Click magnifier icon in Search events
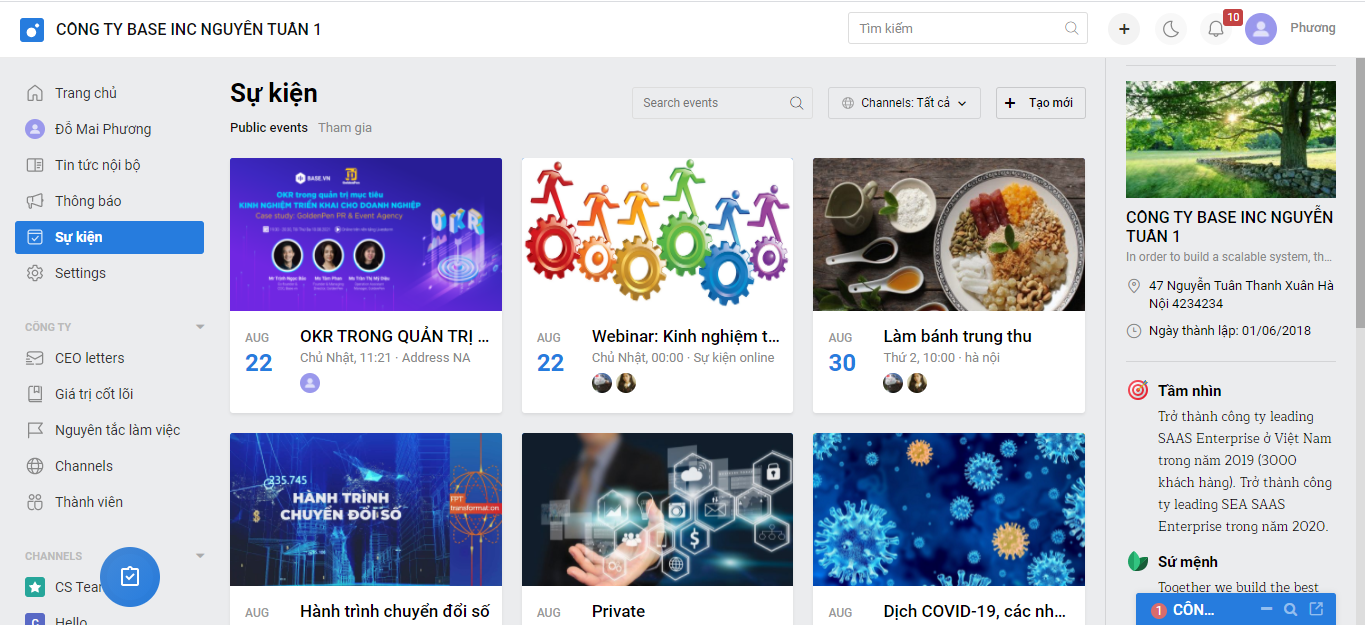Image resolution: width=1365 pixels, height=625 pixels. pos(796,103)
